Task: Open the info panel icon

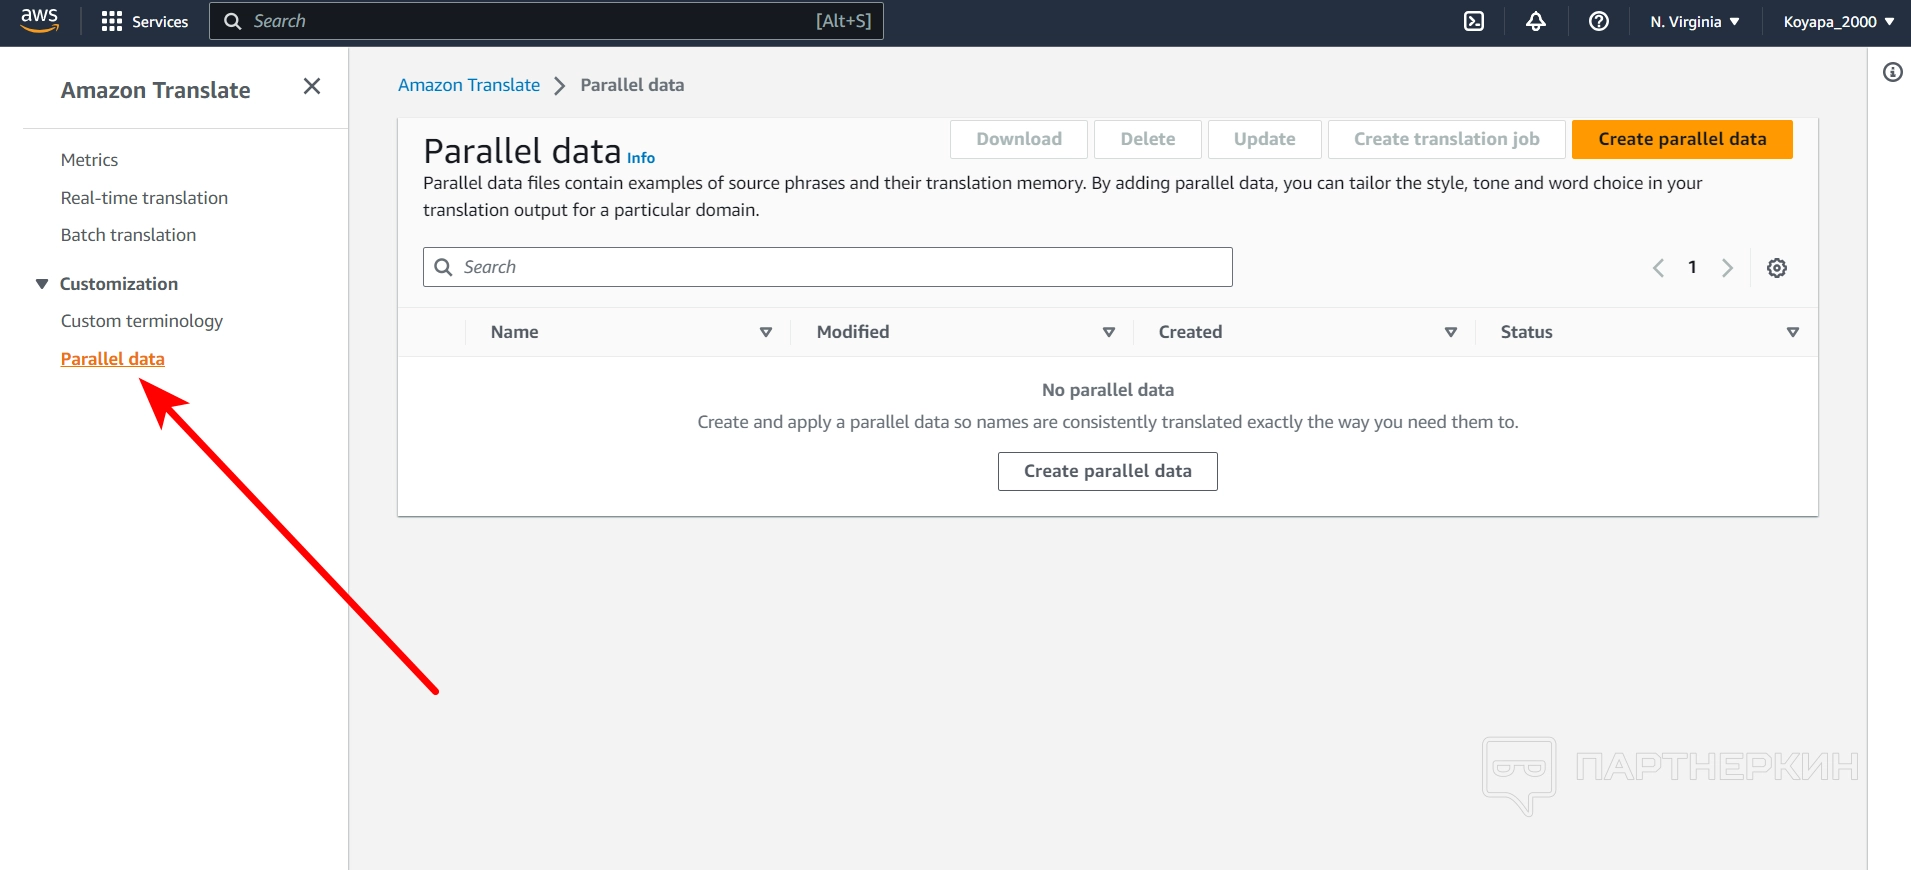Action: pos(1892,72)
